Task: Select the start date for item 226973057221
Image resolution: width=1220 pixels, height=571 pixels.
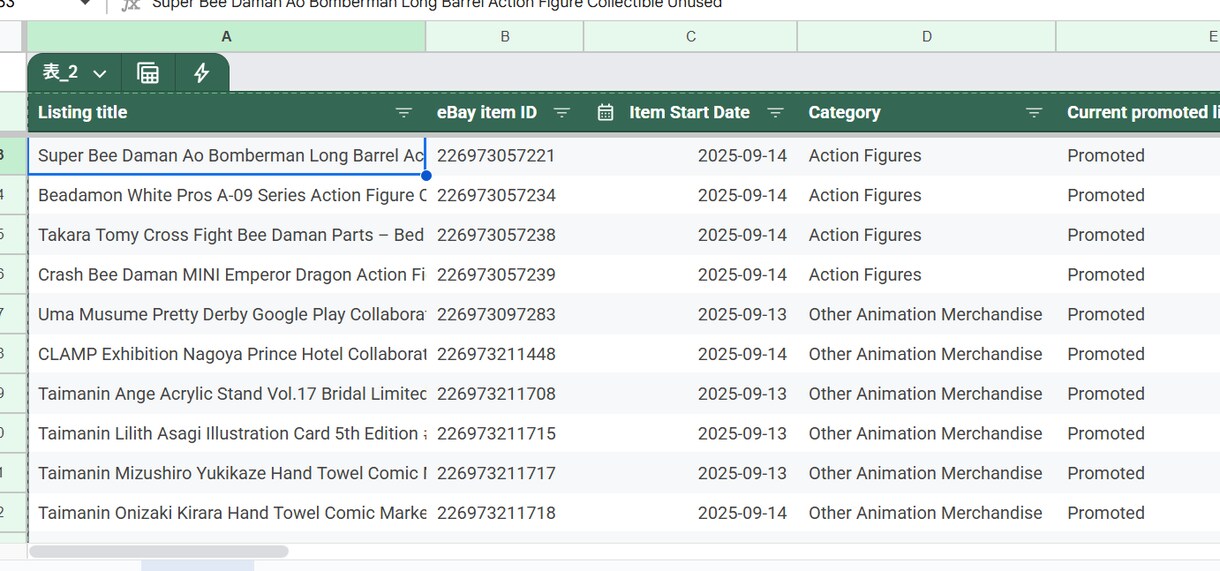Action: pyautogui.click(x=691, y=156)
